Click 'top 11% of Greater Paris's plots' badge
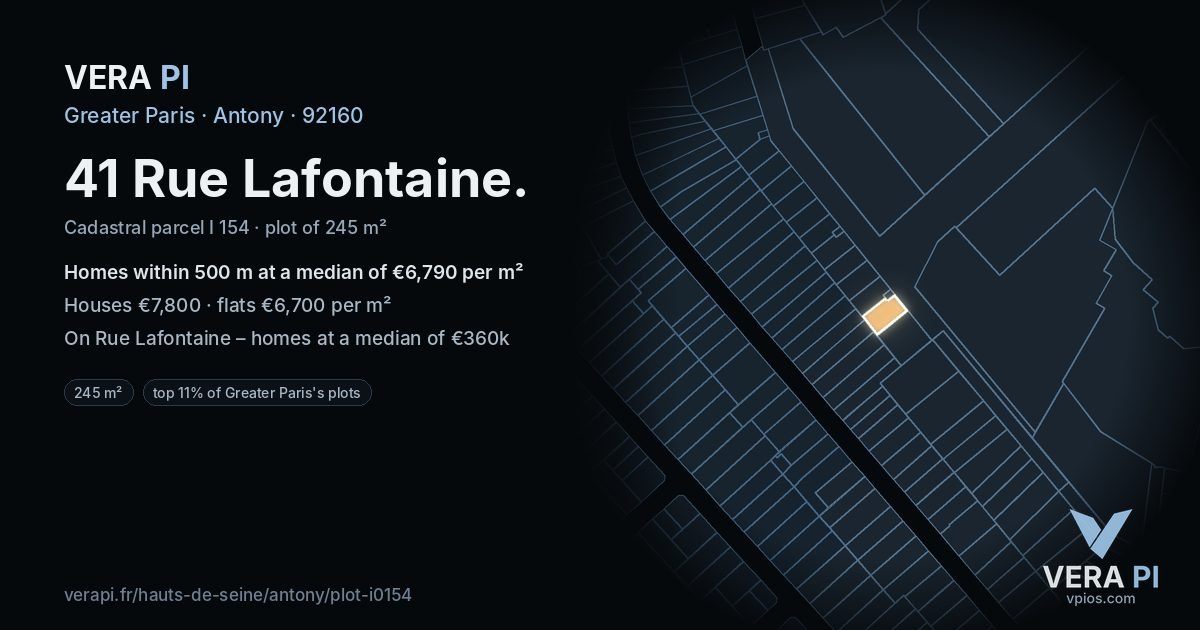The image size is (1200, 630). click(257, 393)
